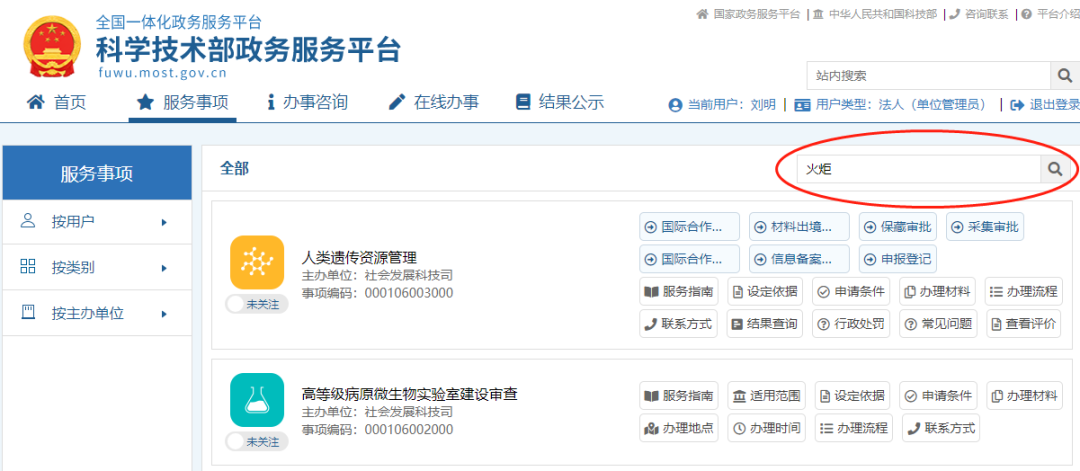Click the 适用范围 button
Viewport: 1080px width, 471px height.
pos(767,396)
